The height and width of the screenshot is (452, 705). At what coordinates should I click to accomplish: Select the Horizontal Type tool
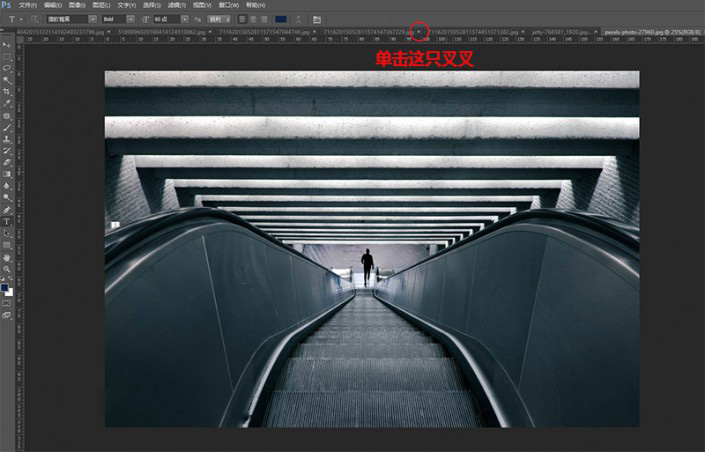pos(7,221)
